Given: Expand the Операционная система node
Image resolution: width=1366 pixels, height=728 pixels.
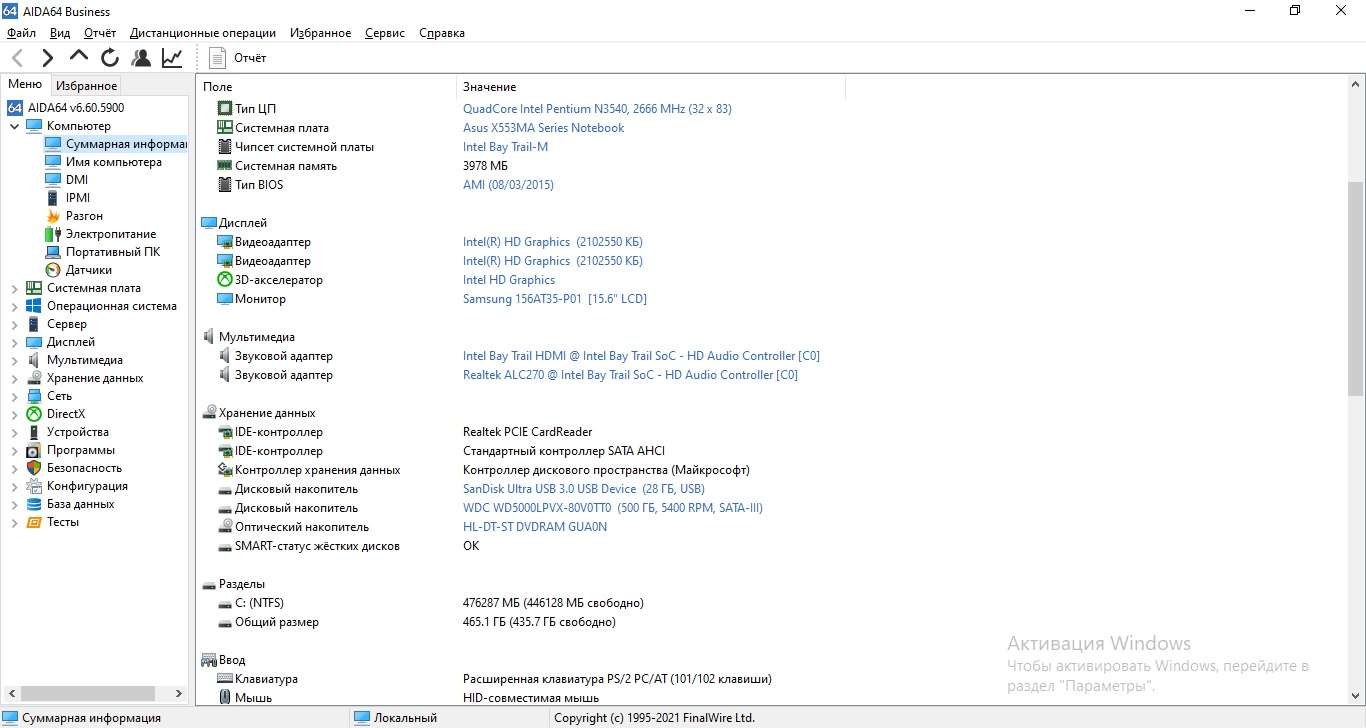Looking at the screenshot, I should coord(15,306).
